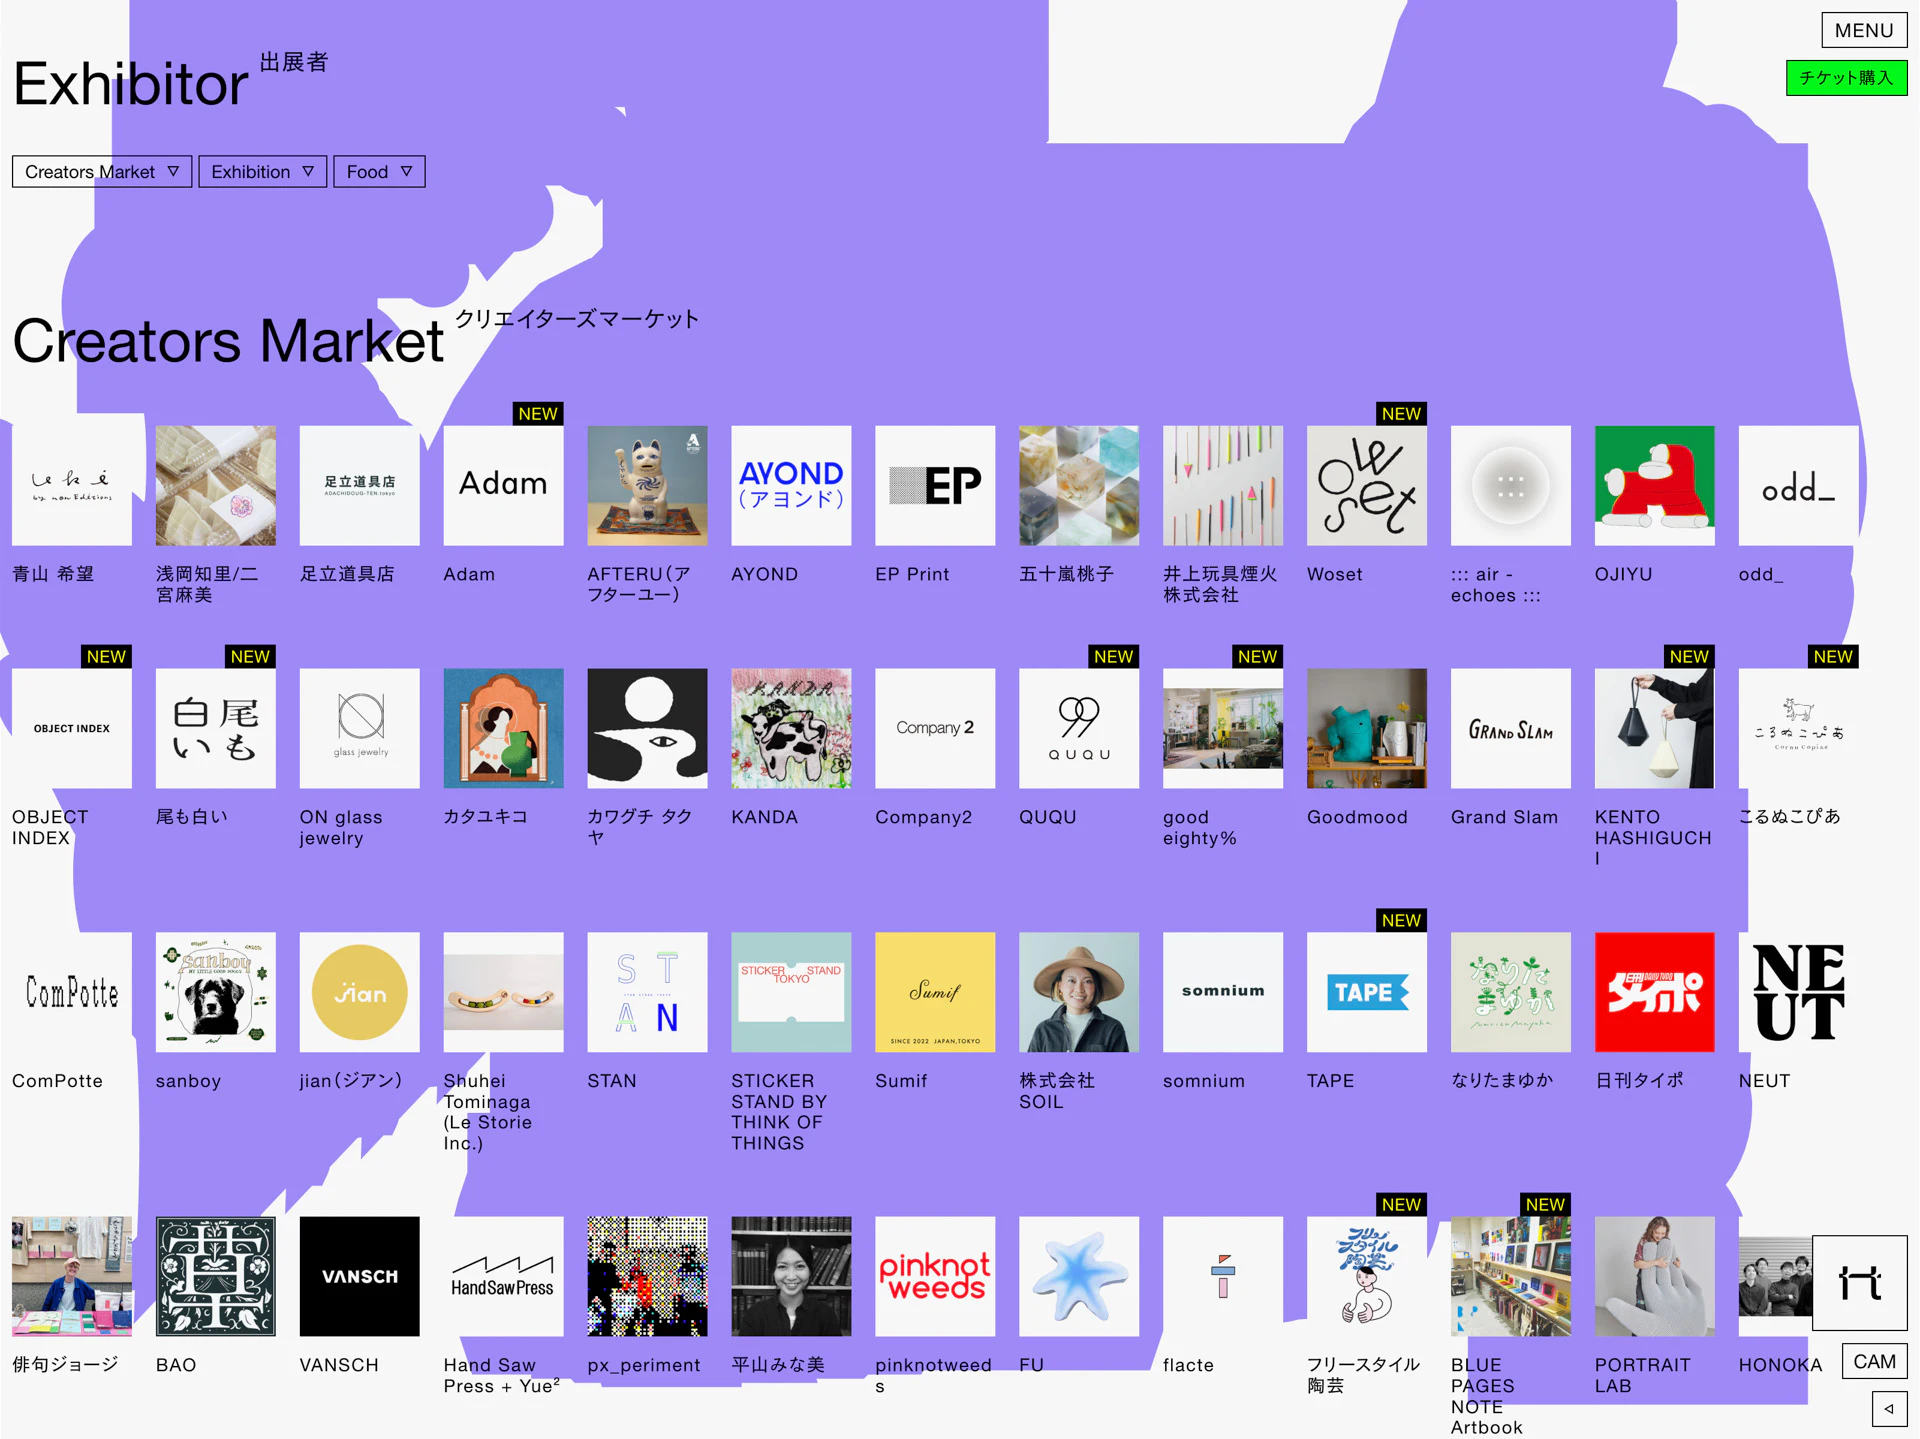Screen dimensions: 1920x1439
Task: Click the green ticket purchase button
Action: [1845, 78]
